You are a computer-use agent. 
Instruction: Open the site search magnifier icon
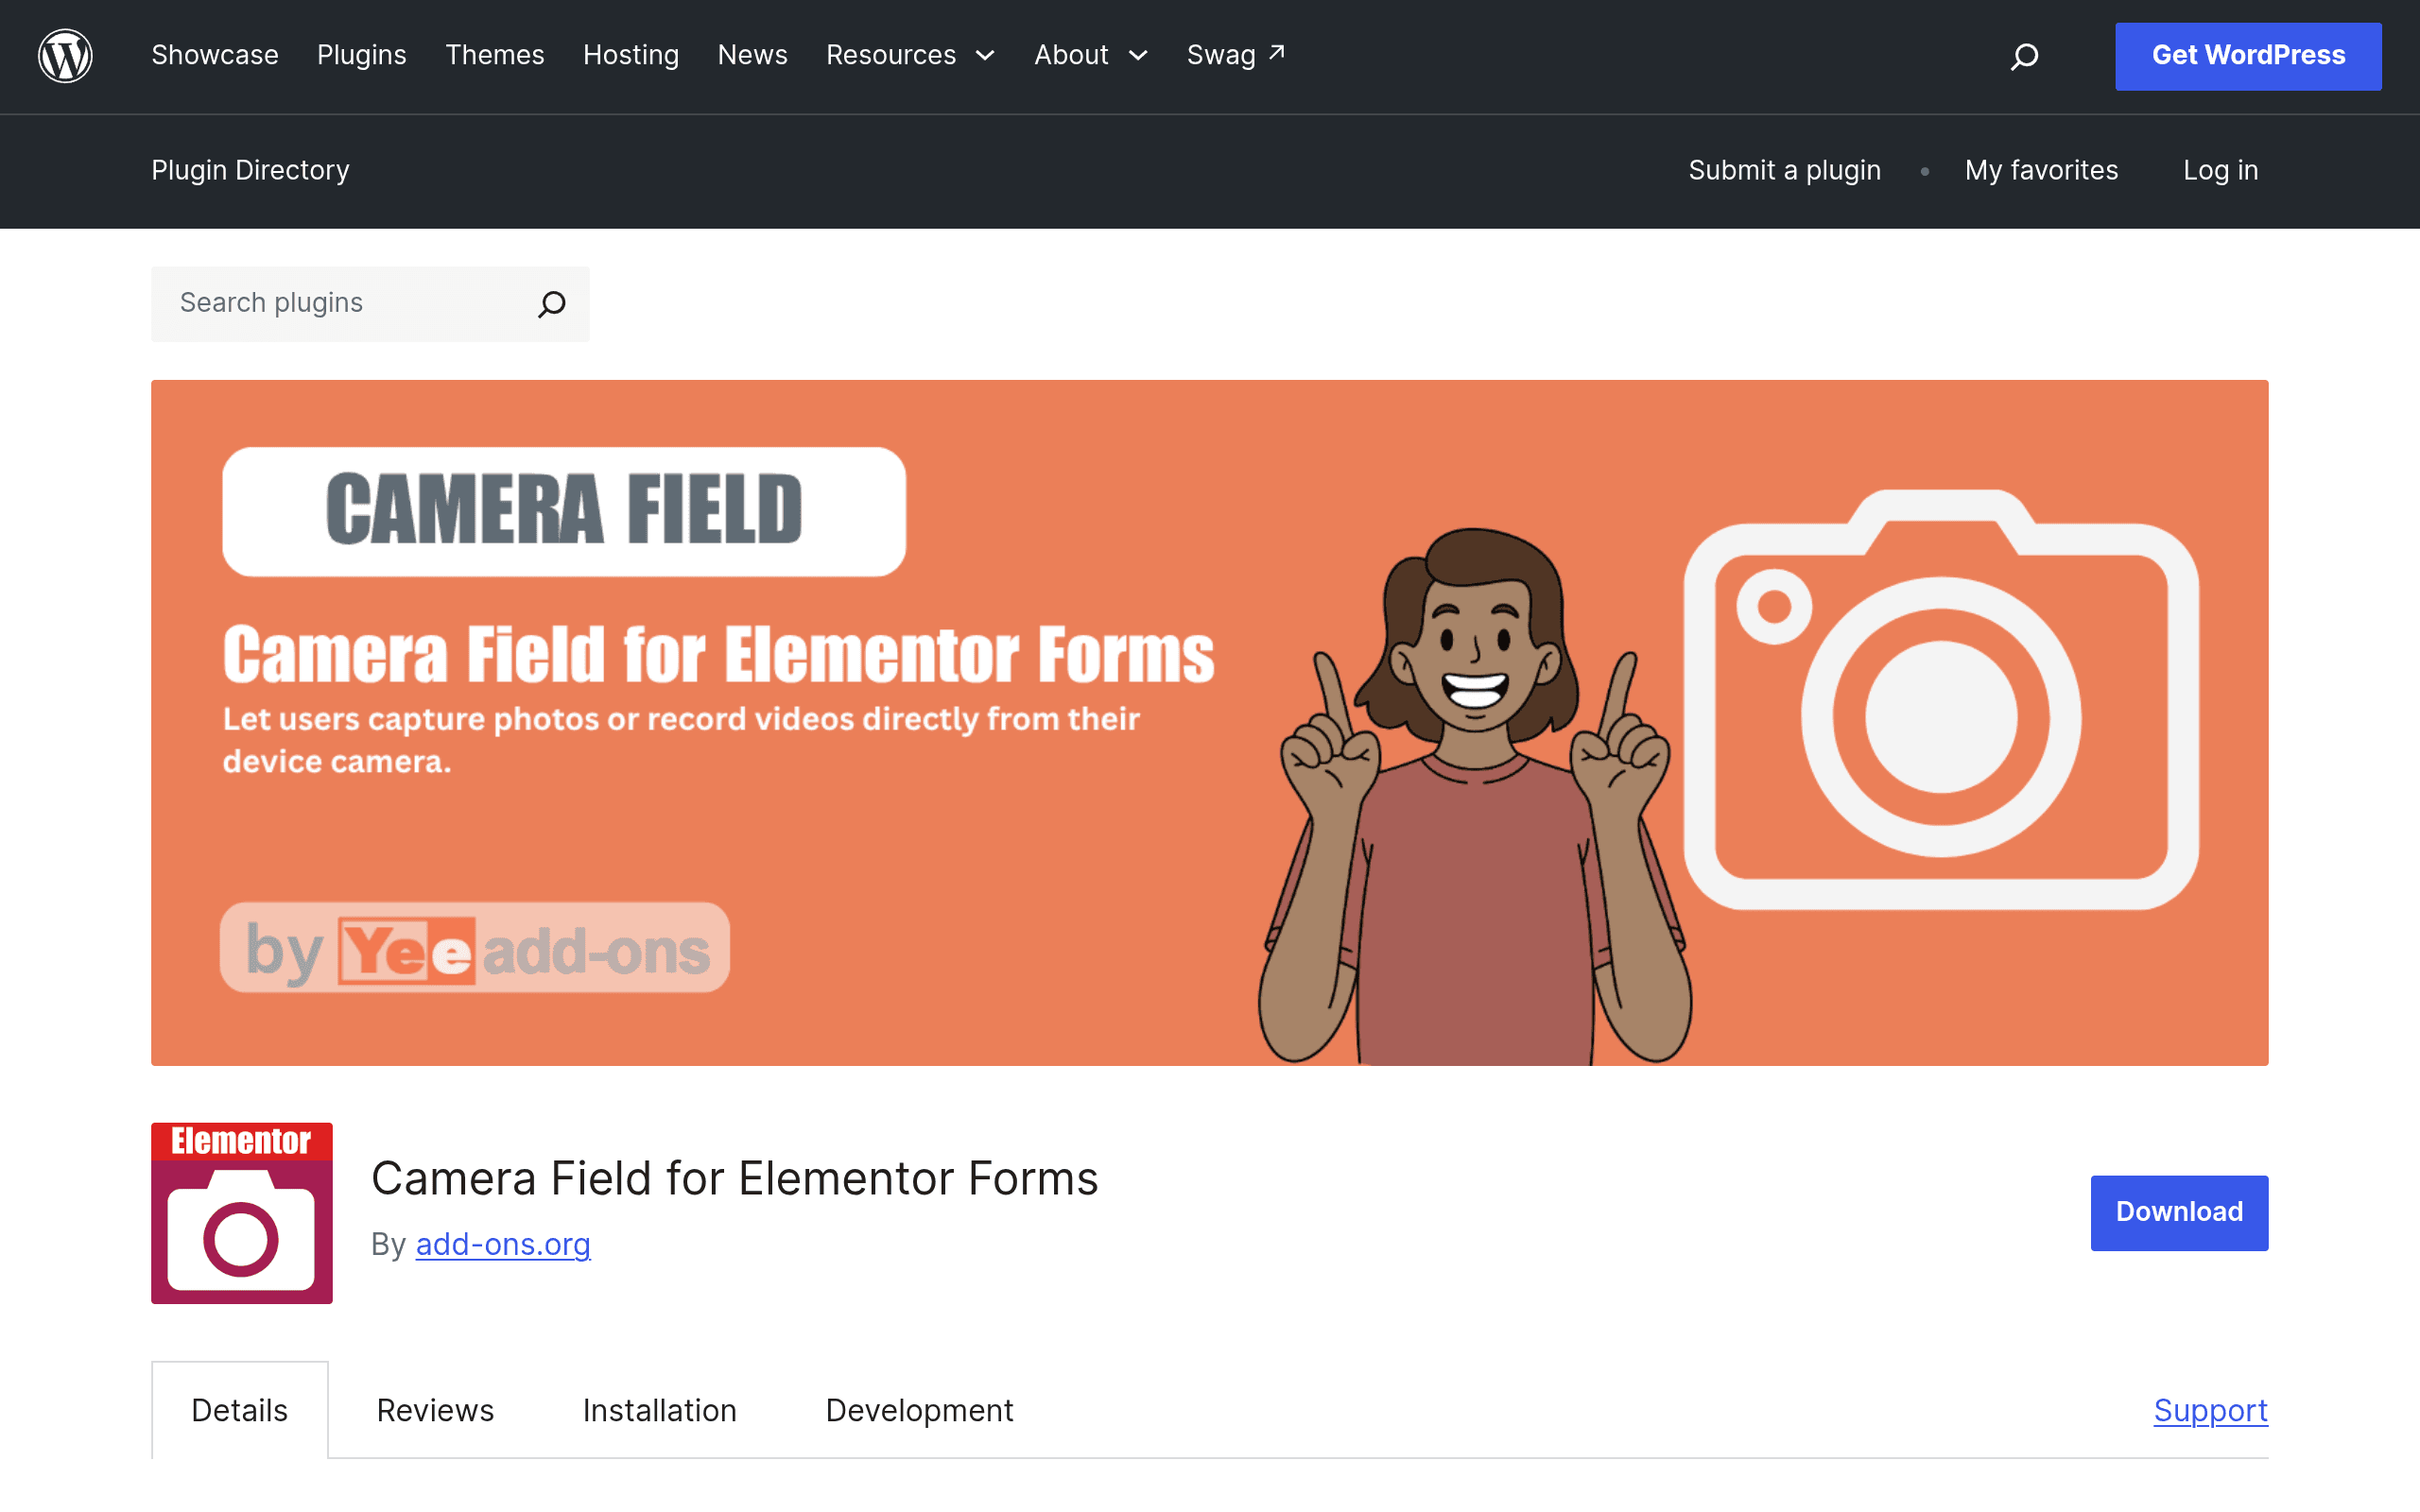2024,56
